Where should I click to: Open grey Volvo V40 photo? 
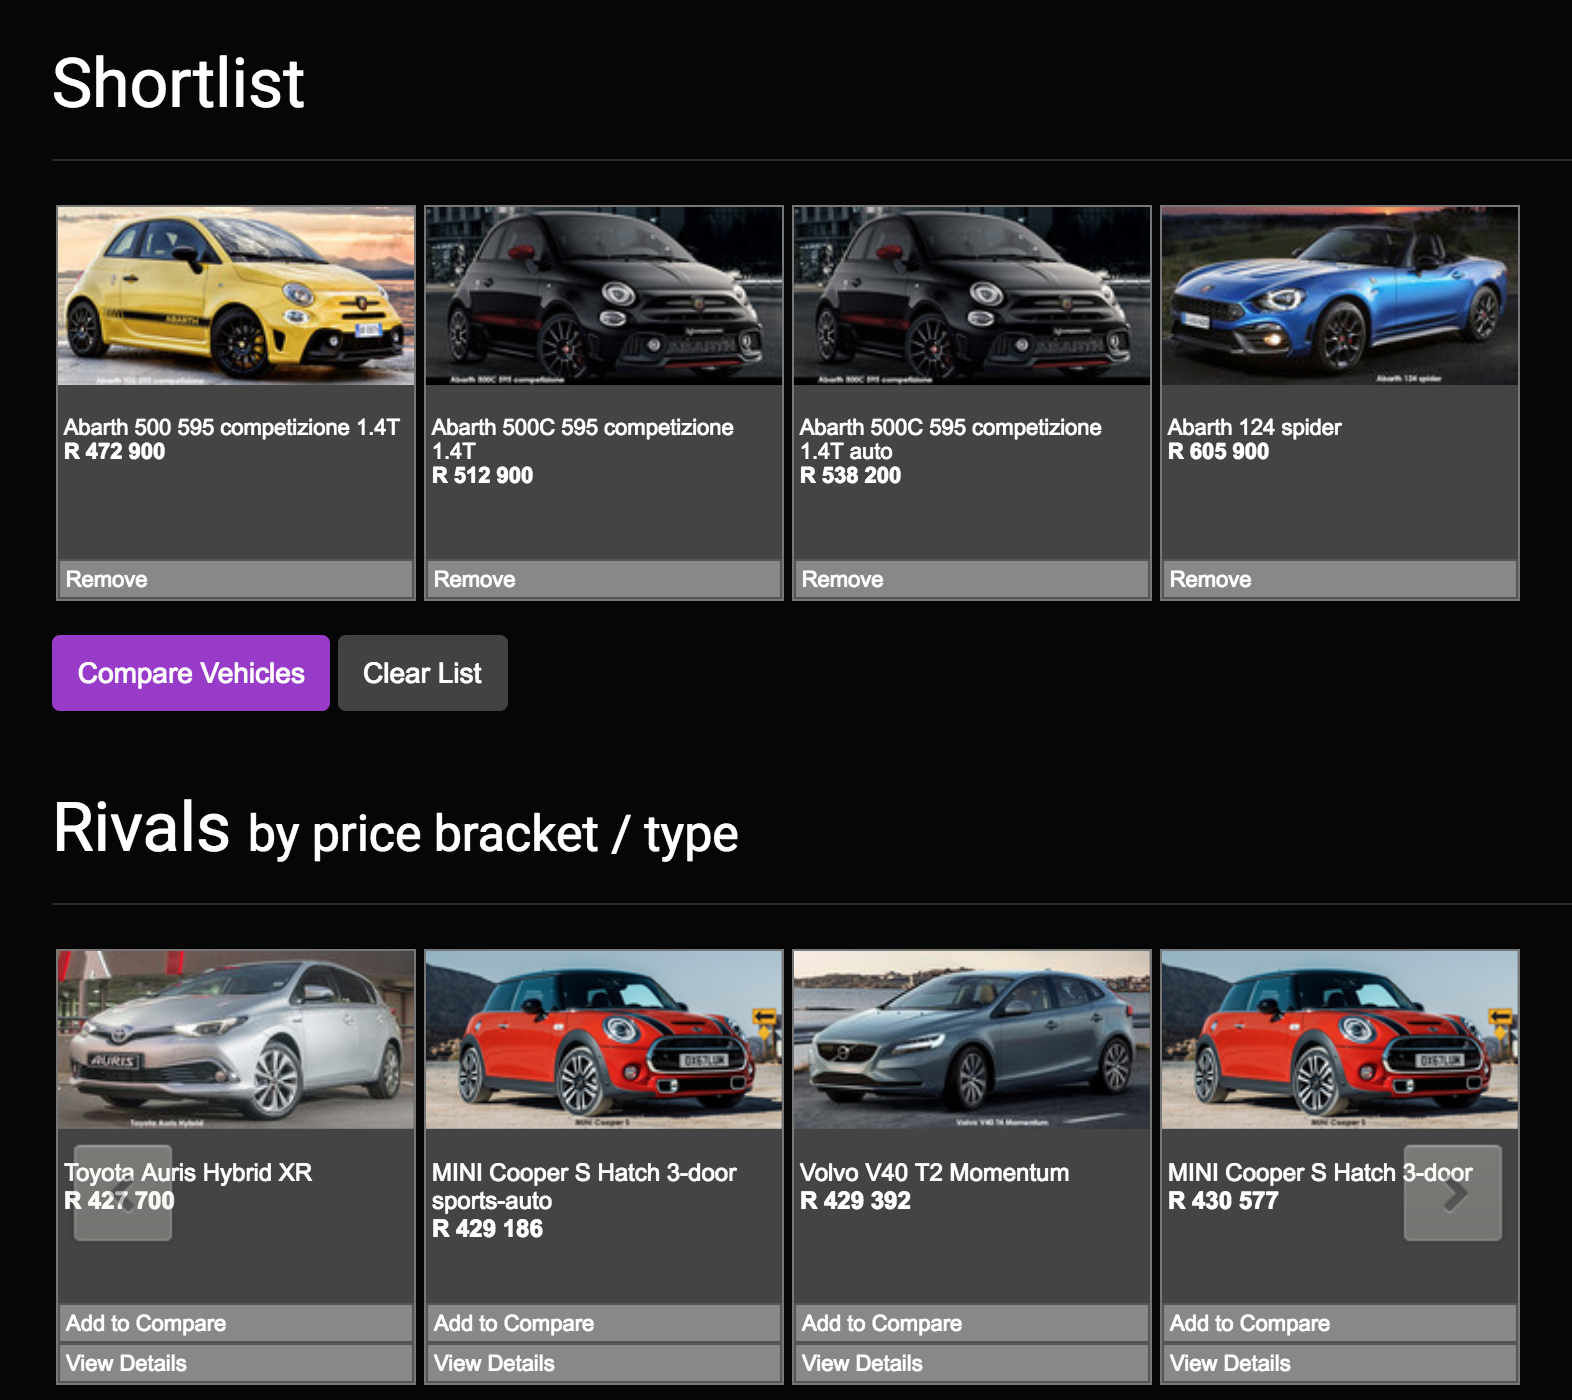[x=972, y=1040]
